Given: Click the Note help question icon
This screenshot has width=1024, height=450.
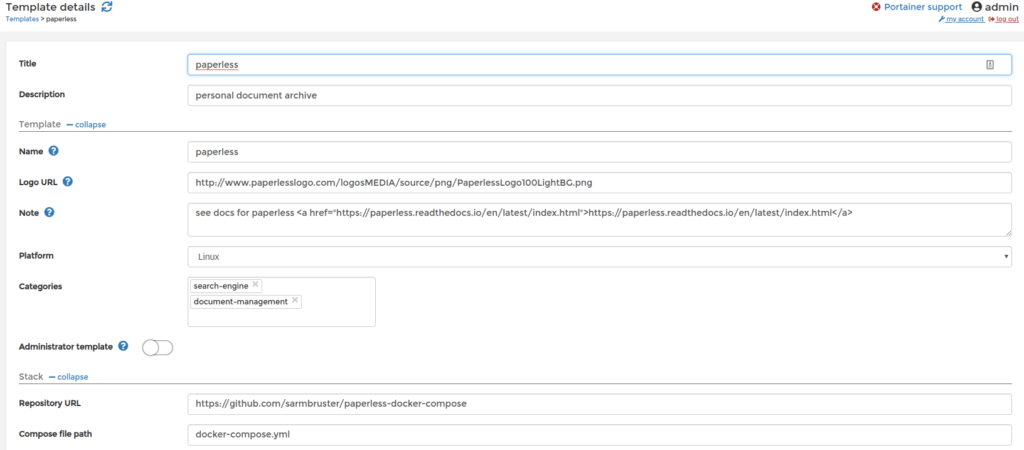Looking at the screenshot, I should tap(49, 212).
